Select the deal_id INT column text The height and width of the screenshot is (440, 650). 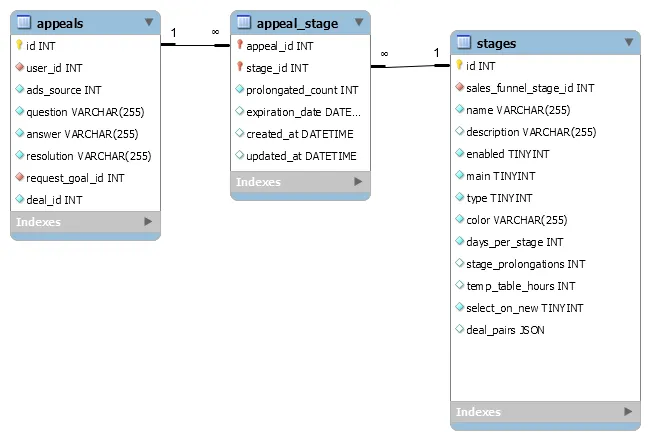tap(54, 200)
